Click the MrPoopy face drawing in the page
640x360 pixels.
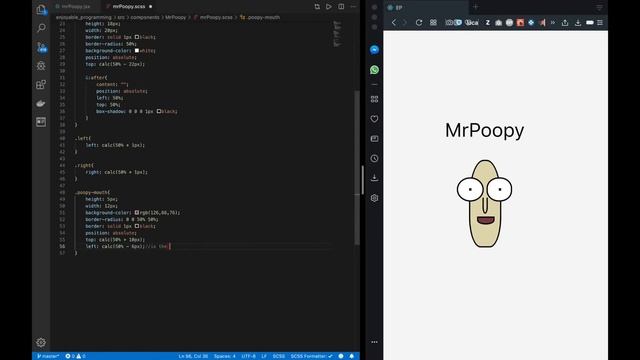coord(484,203)
